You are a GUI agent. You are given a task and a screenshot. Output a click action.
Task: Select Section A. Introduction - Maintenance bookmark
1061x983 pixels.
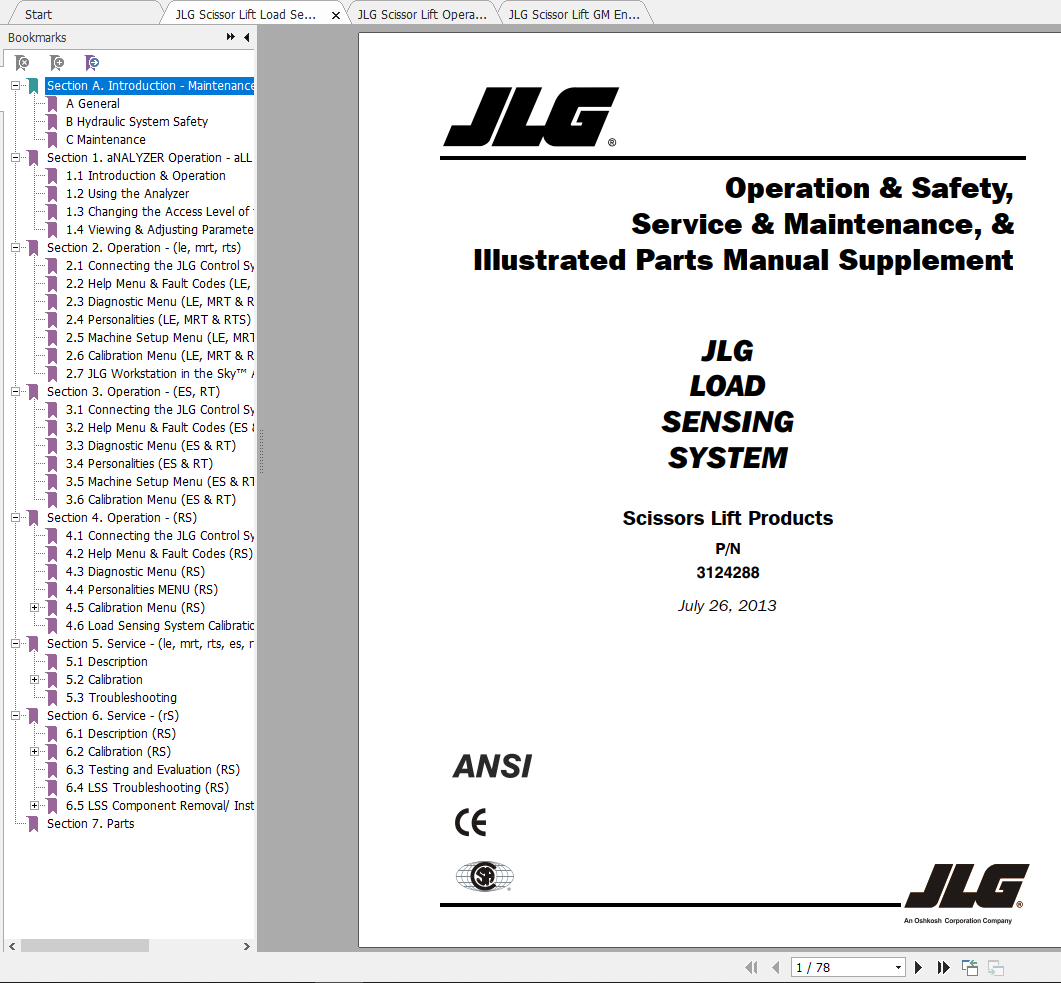pos(150,86)
